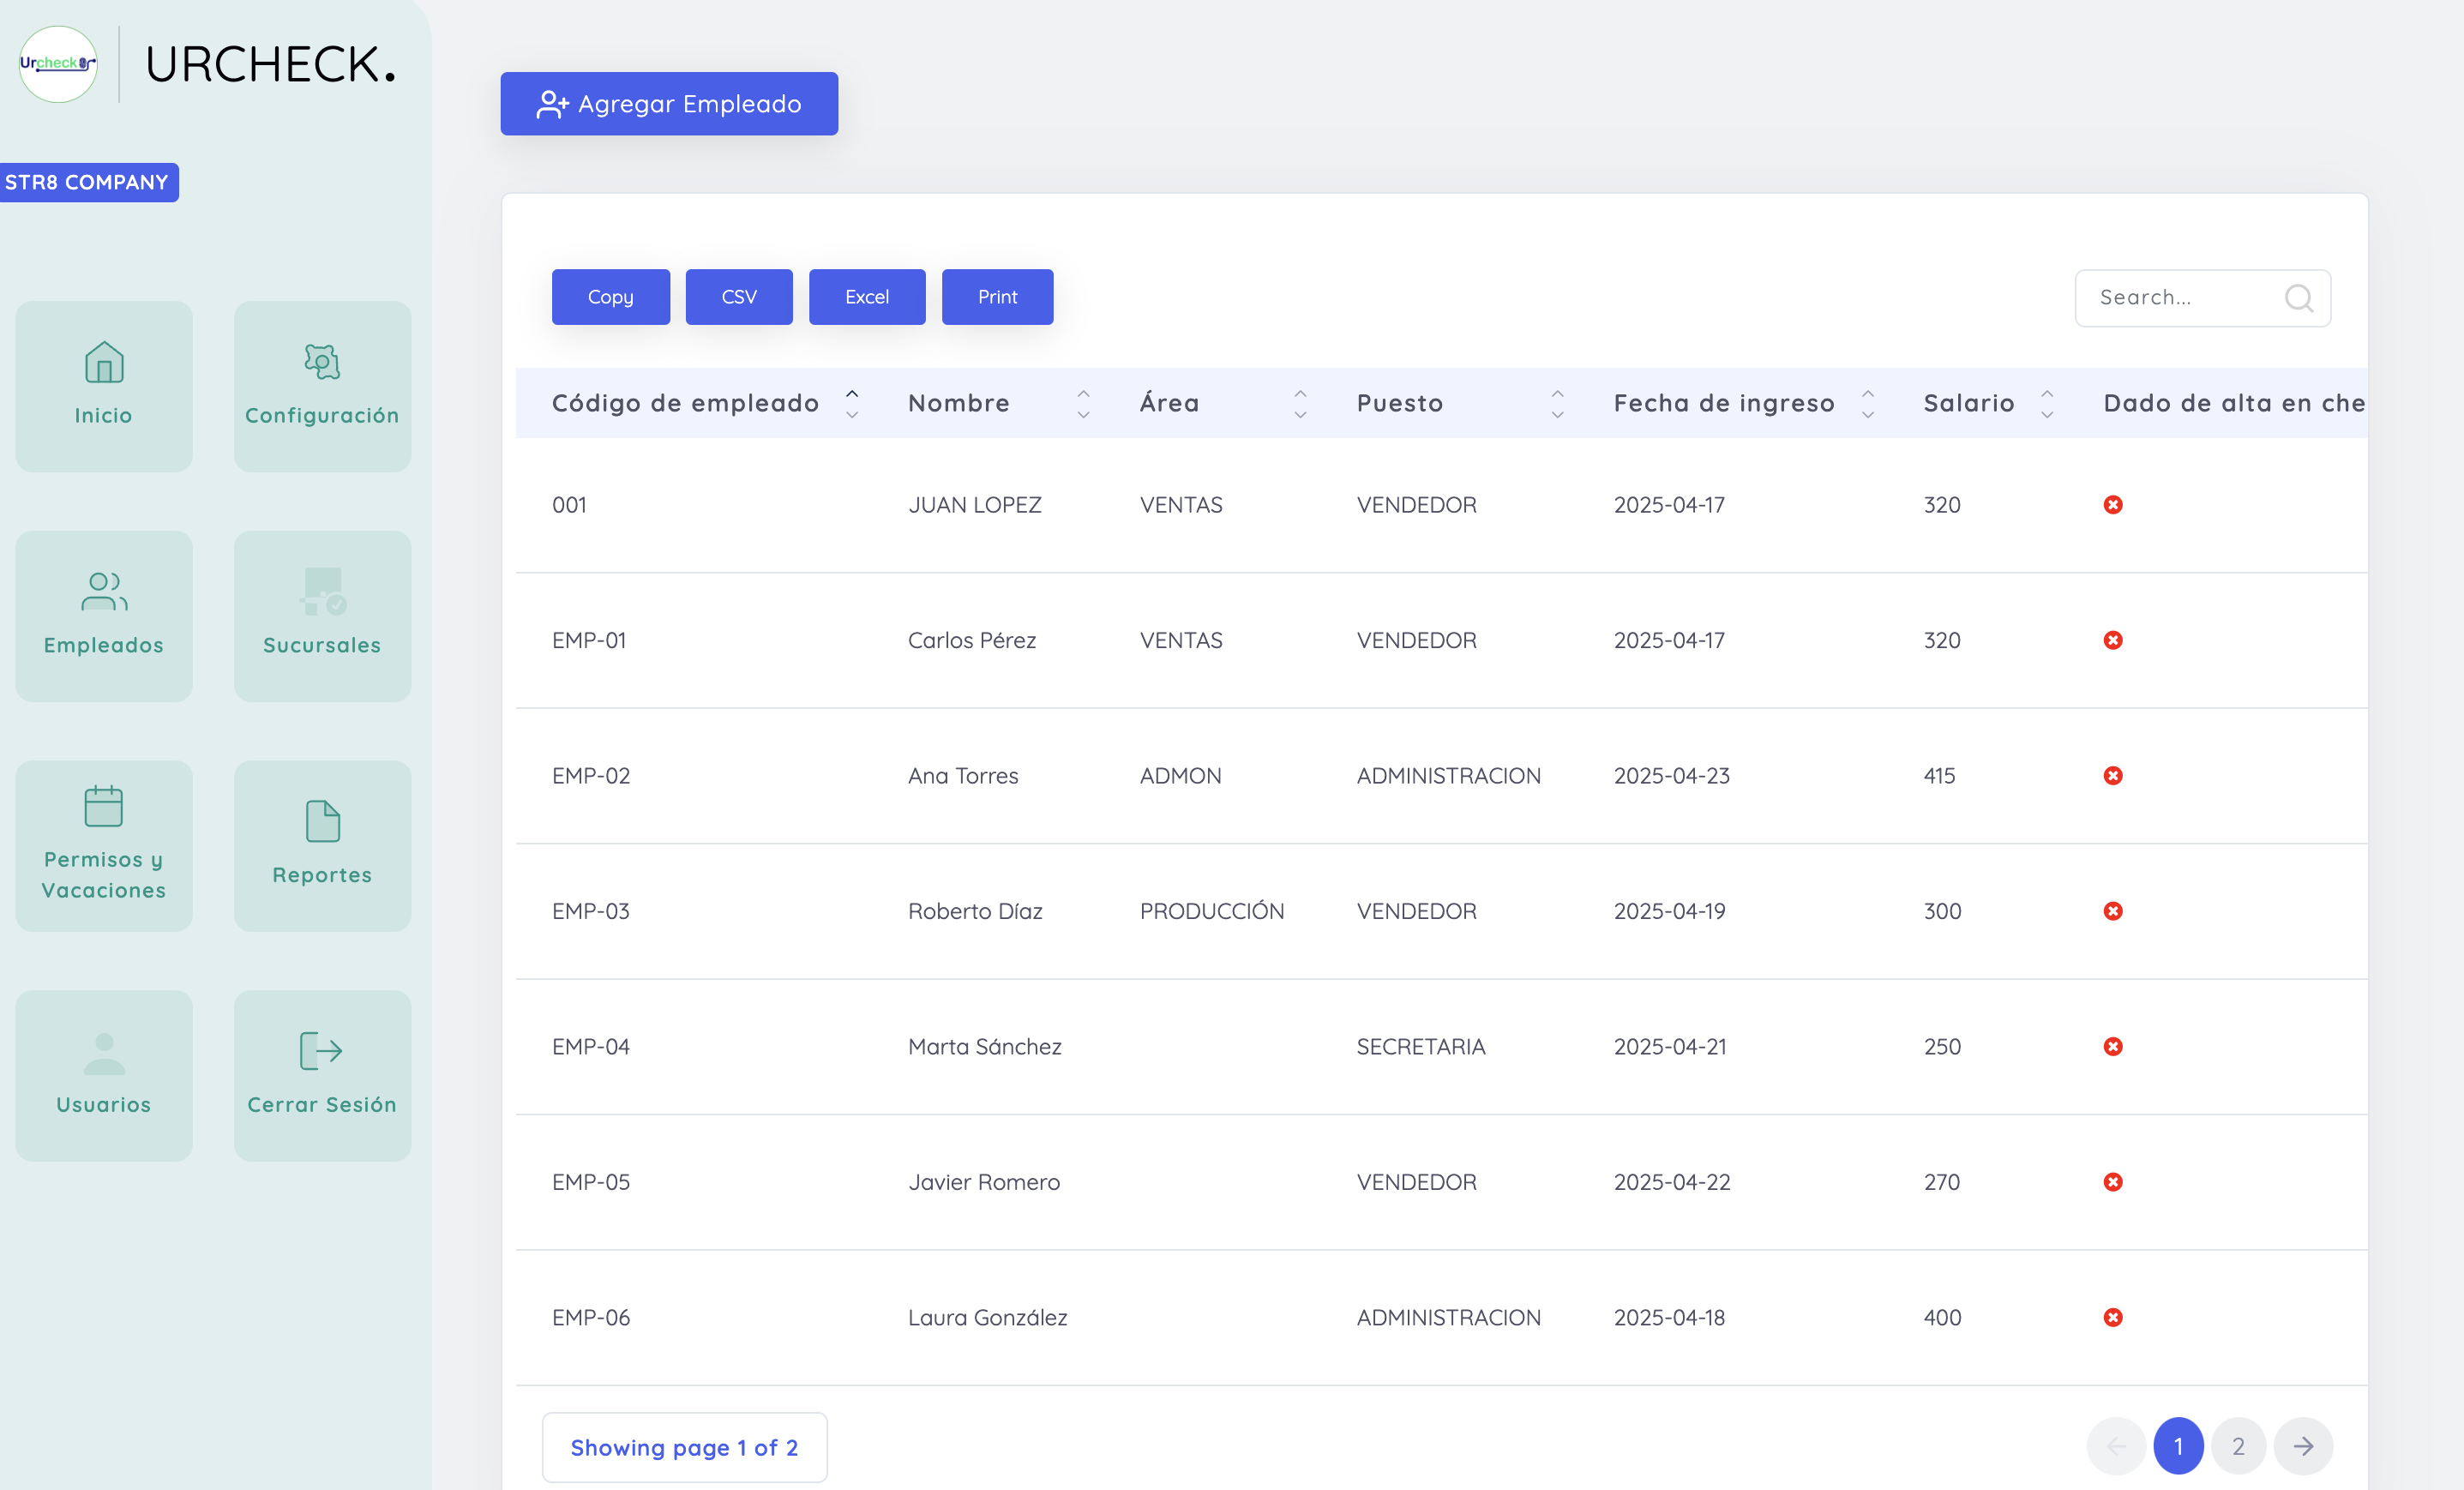Viewport: 2464px width, 1490px height.
Task: Click next page arrow in pagination
Action: coord(2302,1446)
